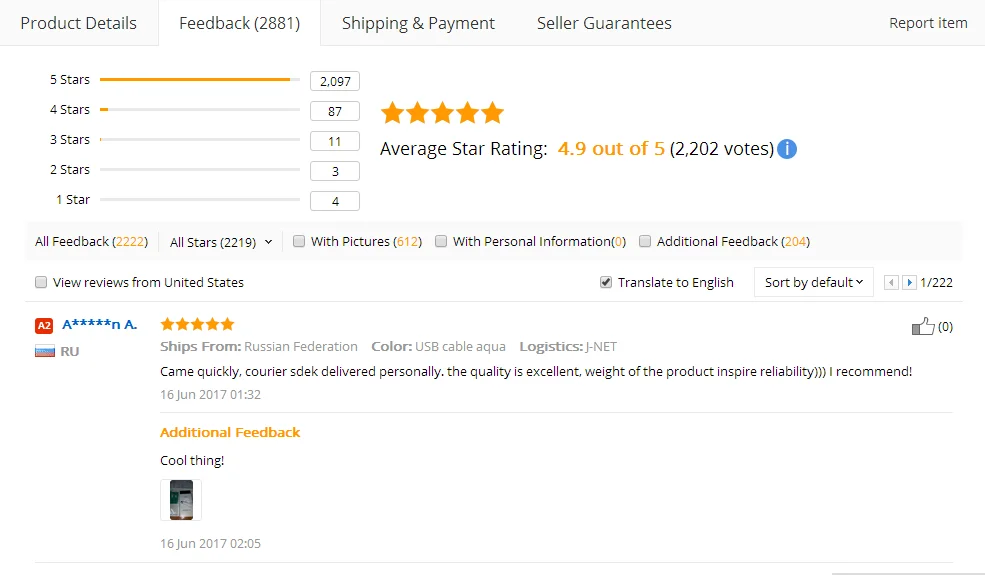Go to previous review page arrow
This screenshot has height=575, width=985.
pos(892,283)
